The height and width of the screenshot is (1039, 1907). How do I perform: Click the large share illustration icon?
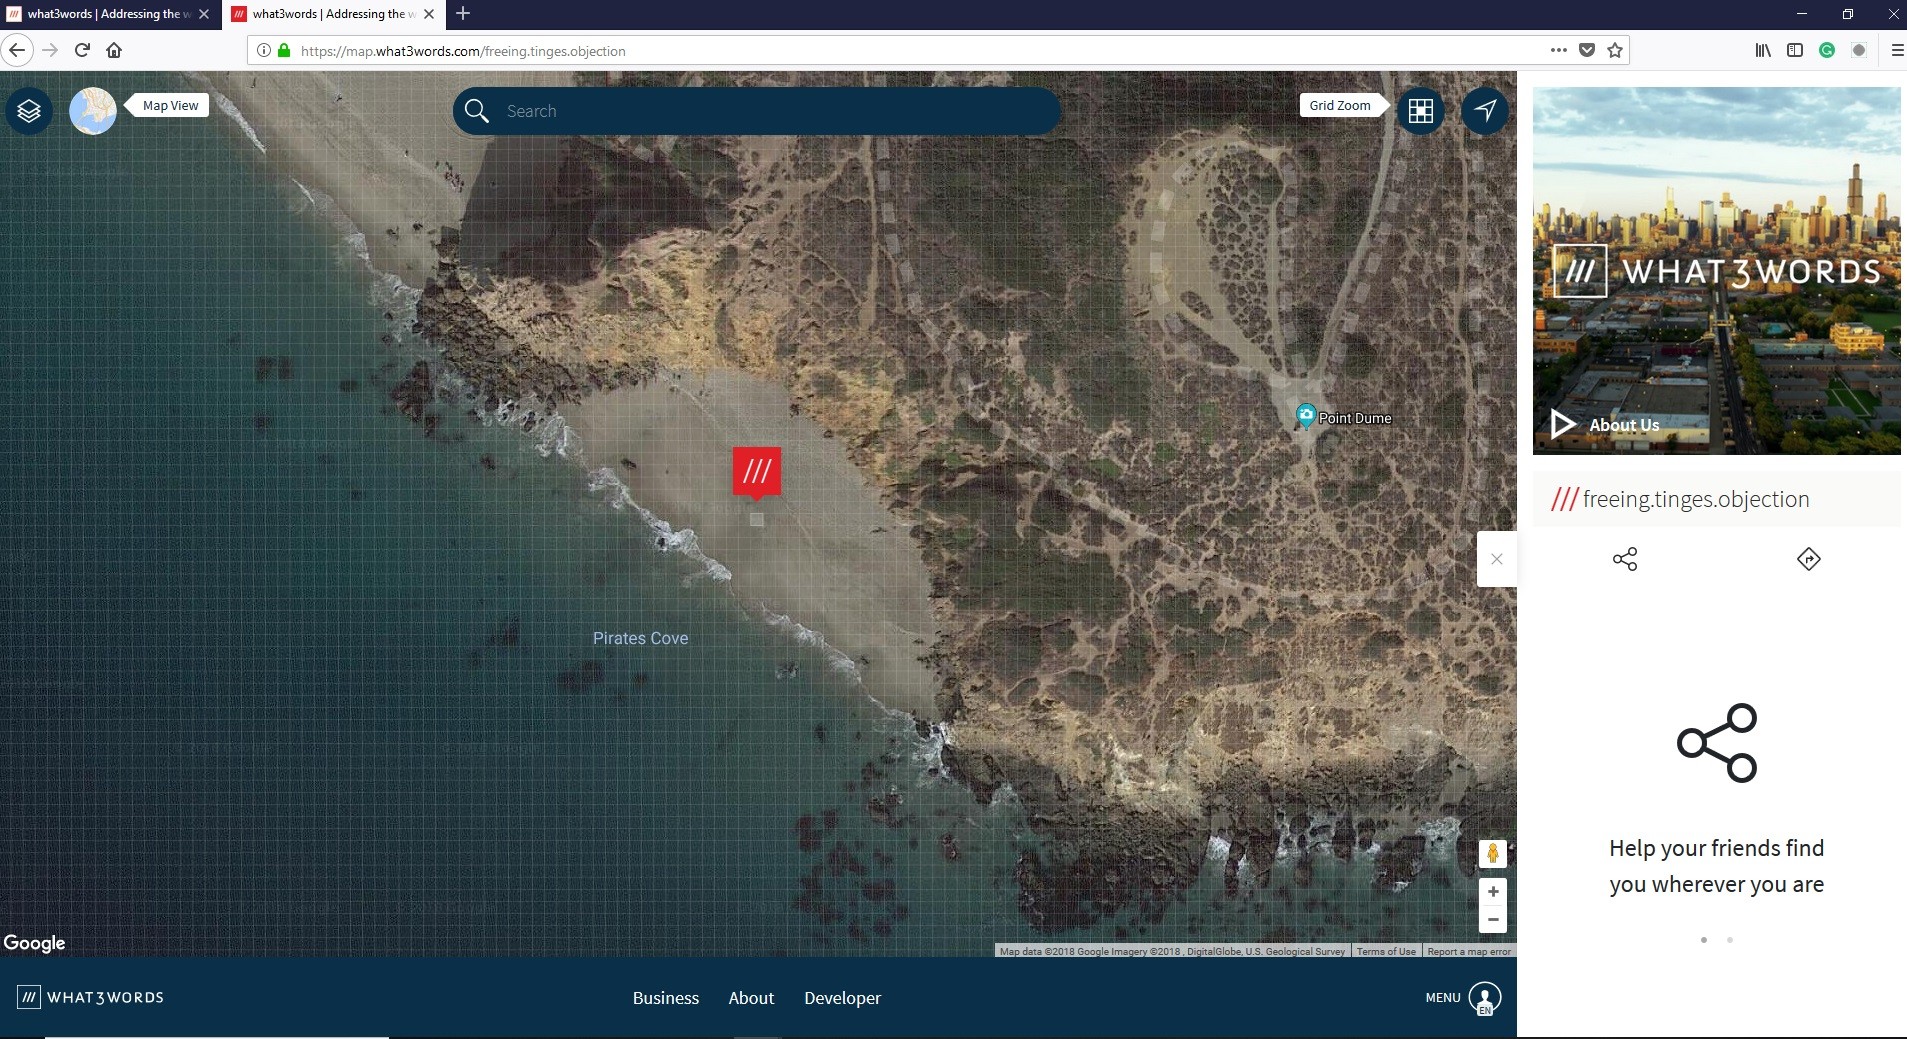(x=1717, y=743)
